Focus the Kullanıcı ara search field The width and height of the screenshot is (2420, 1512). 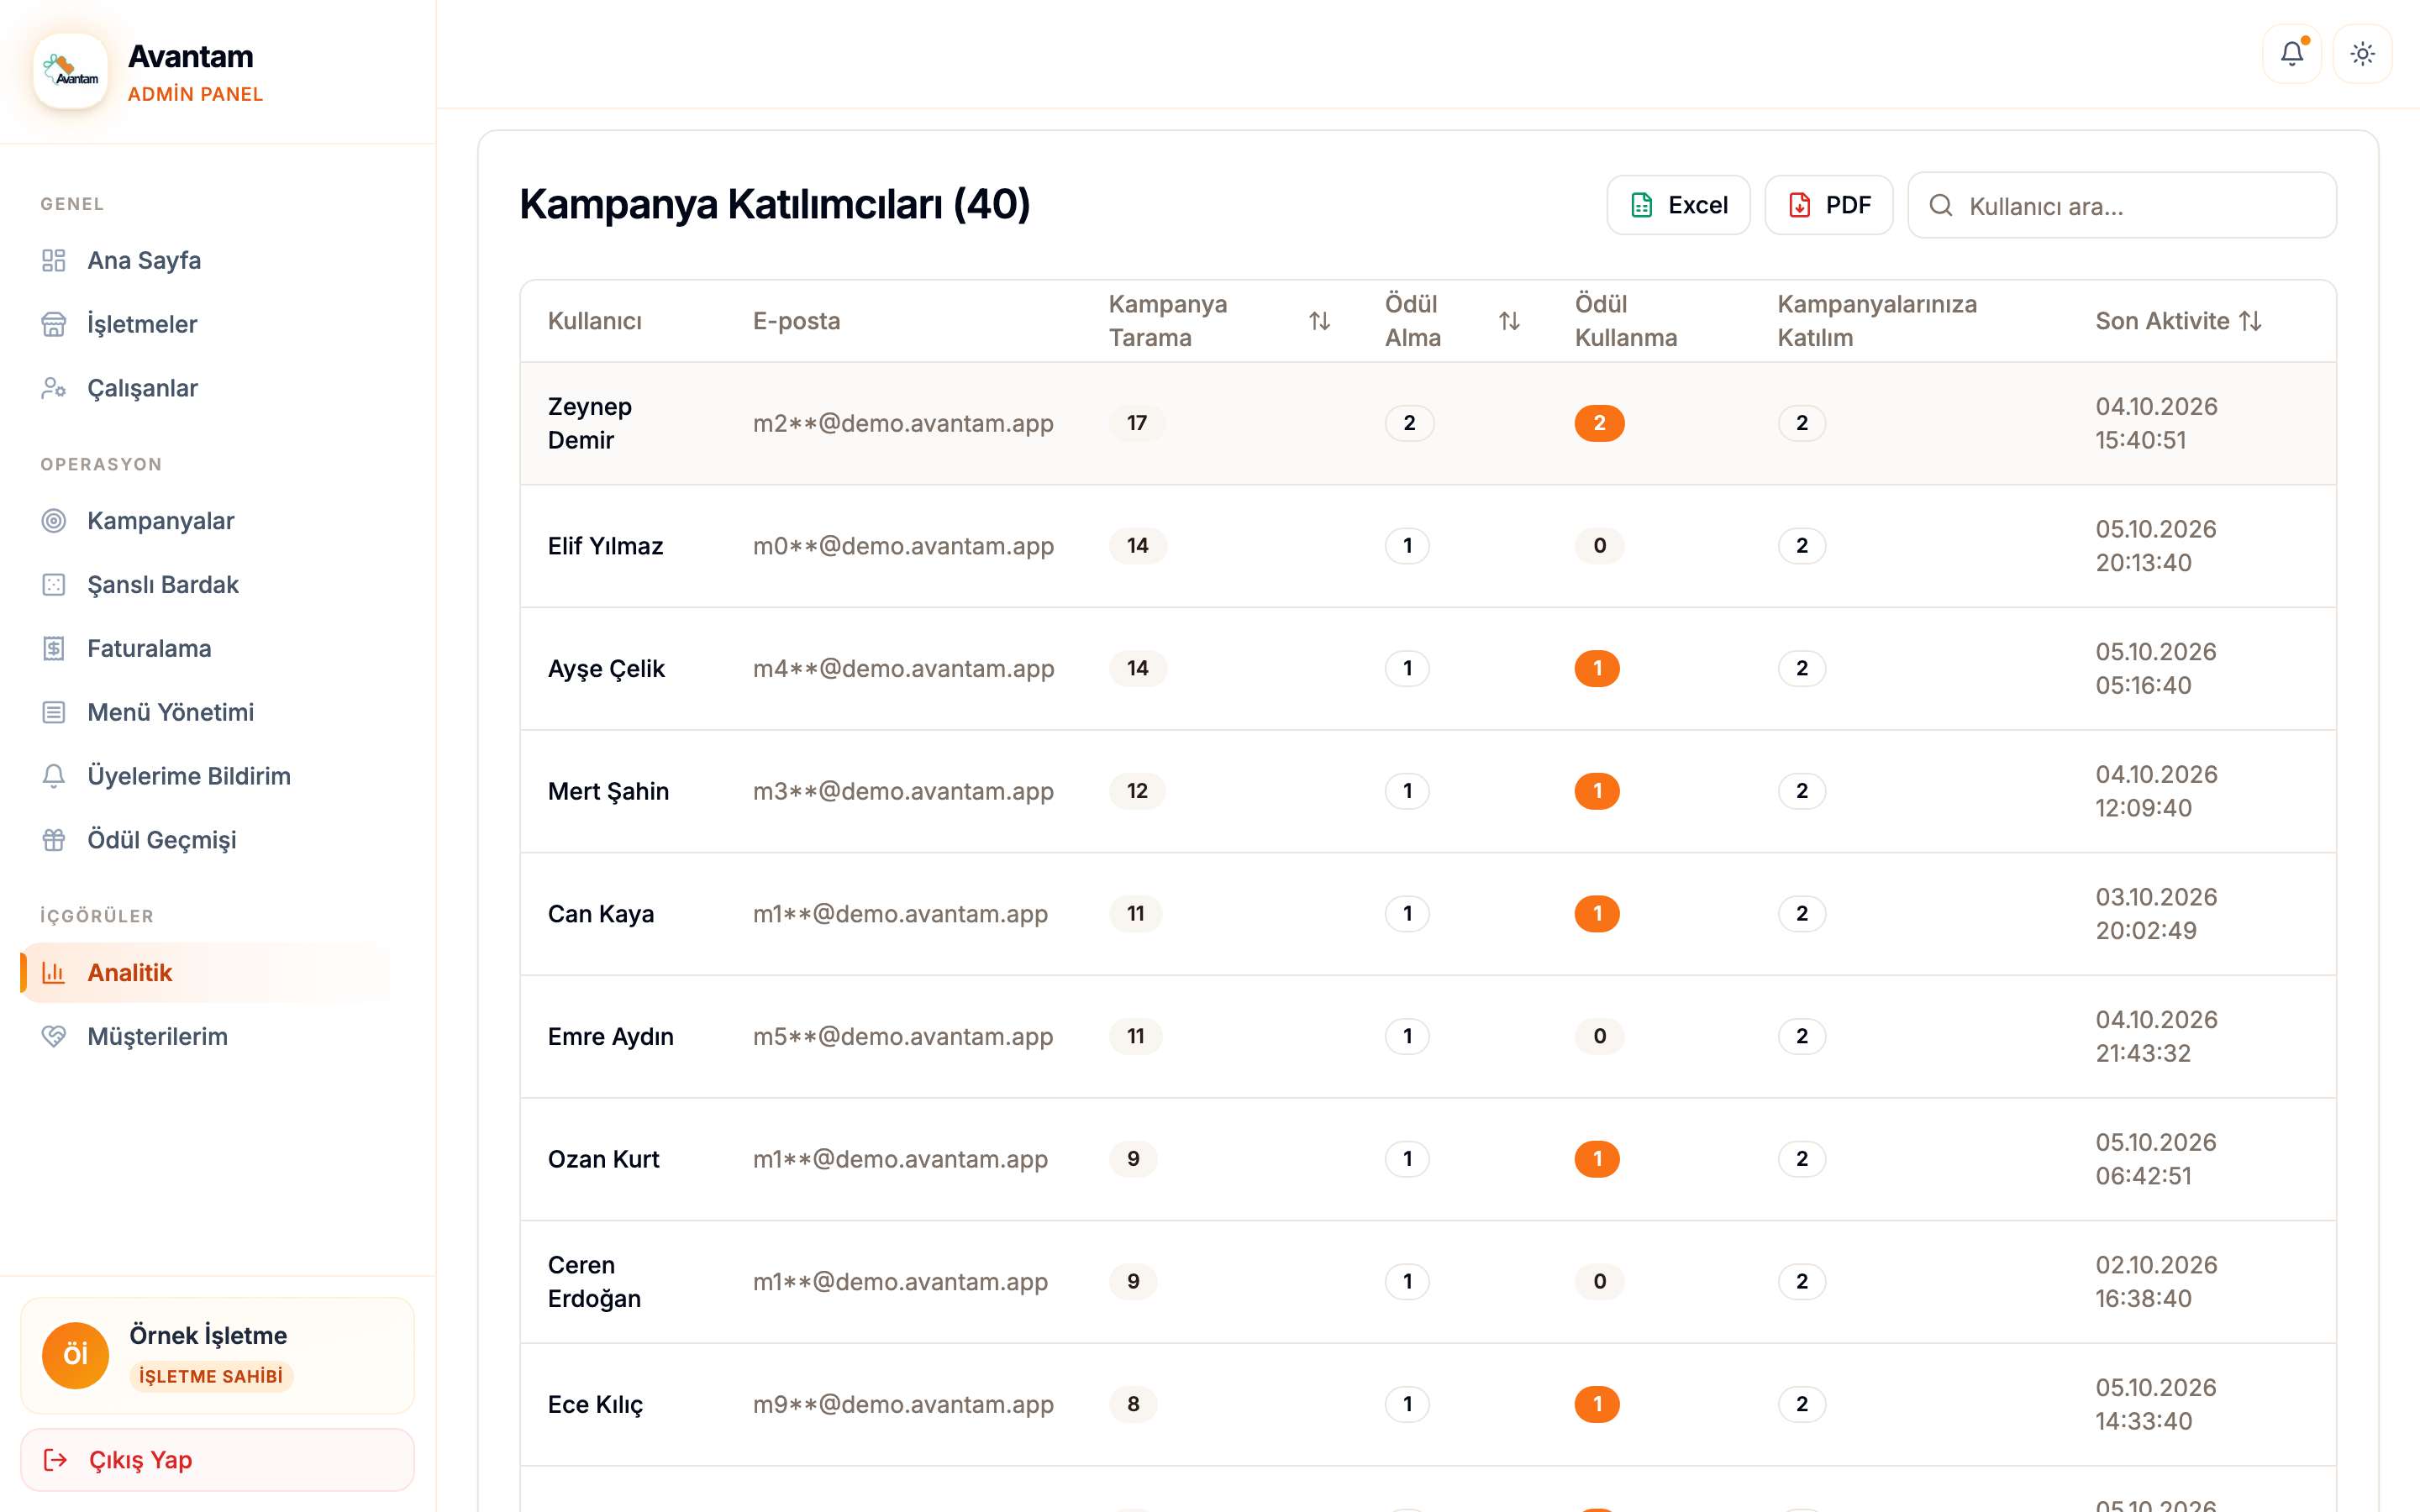pos(2122,205)
